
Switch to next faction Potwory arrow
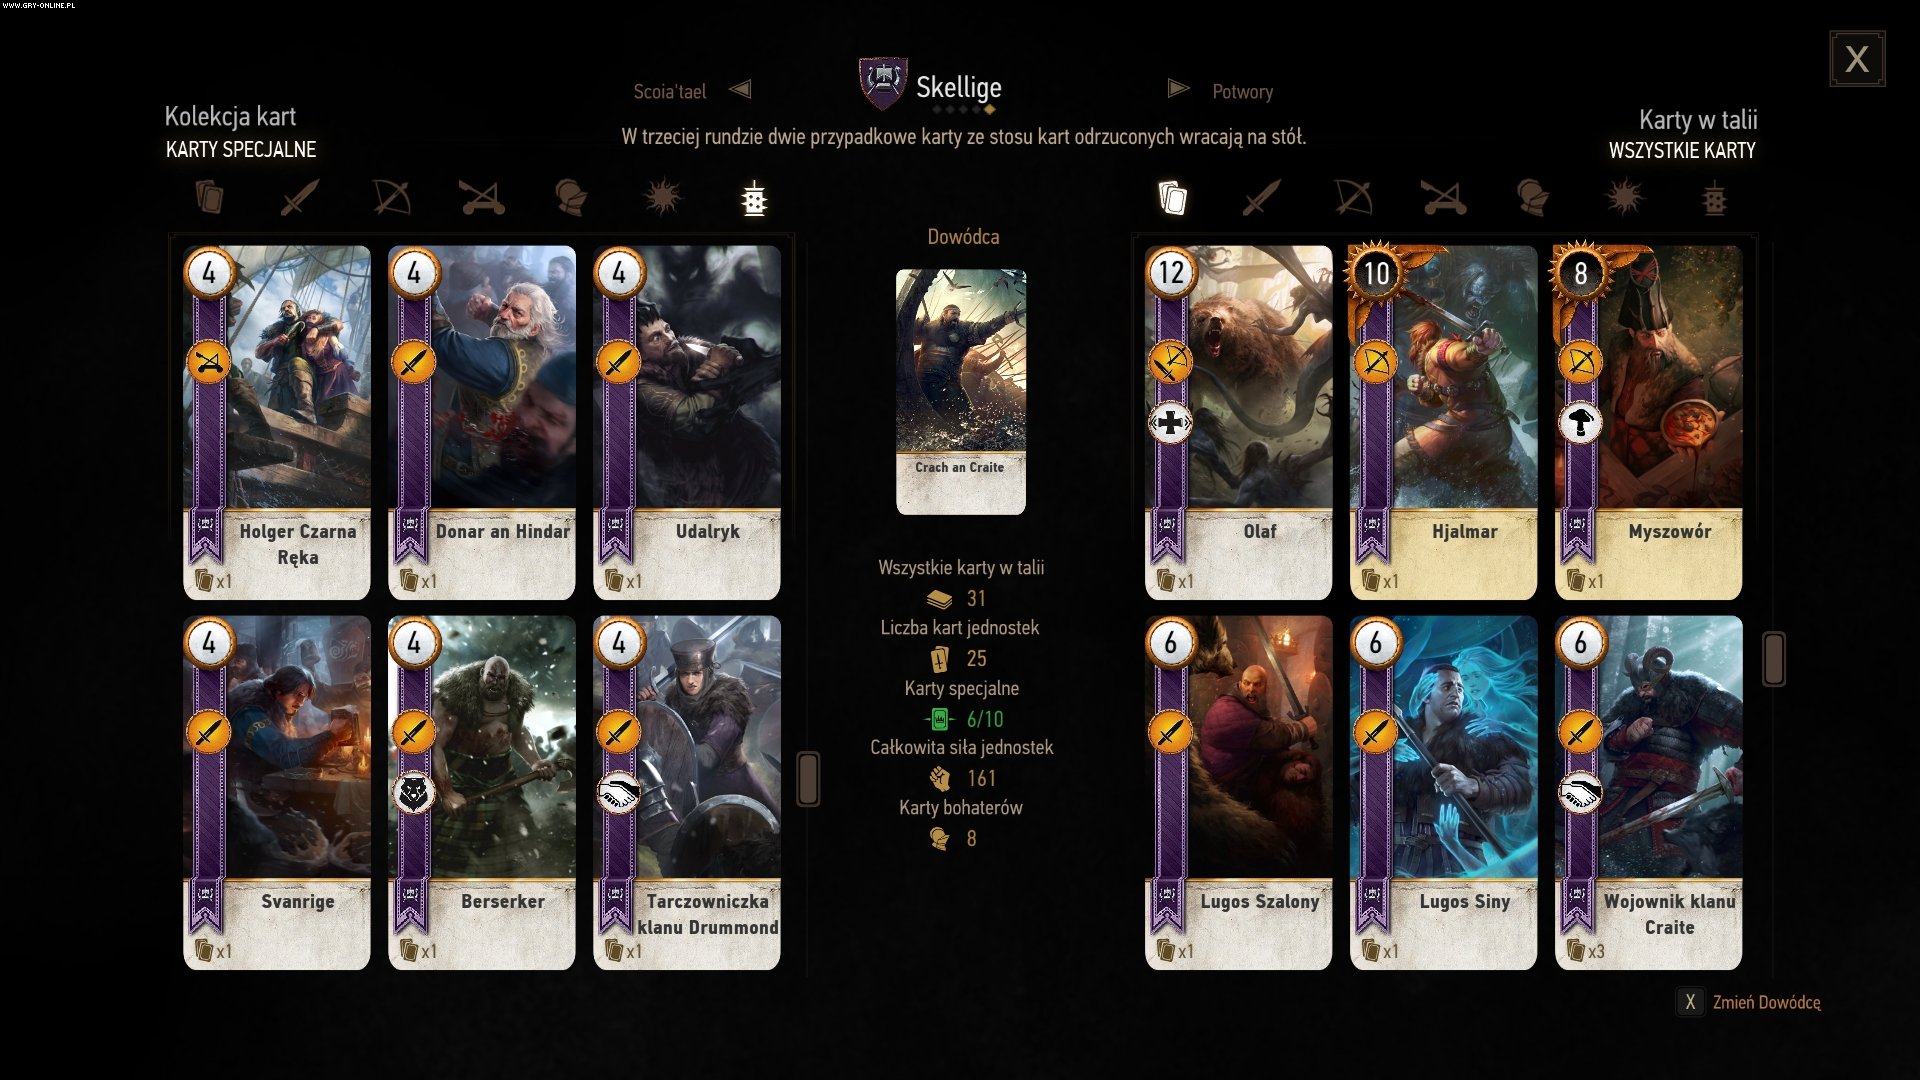[x=1178, y=89]
